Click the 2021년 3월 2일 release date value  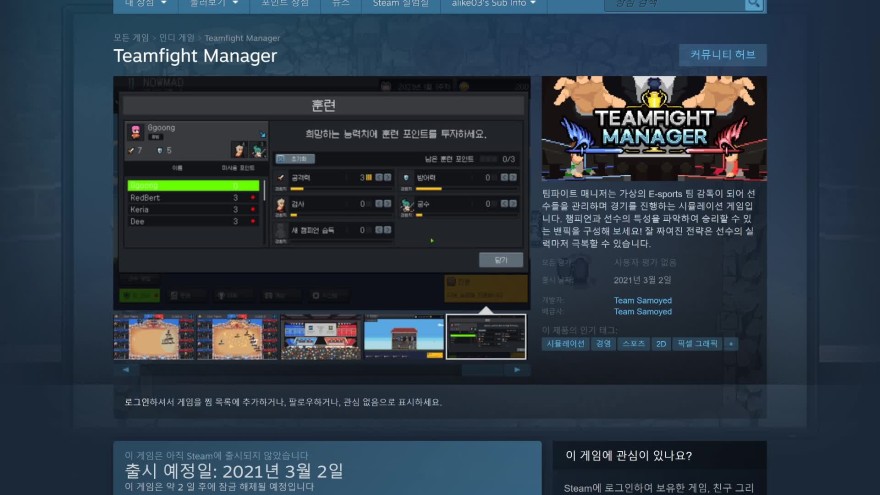[642, 279]
